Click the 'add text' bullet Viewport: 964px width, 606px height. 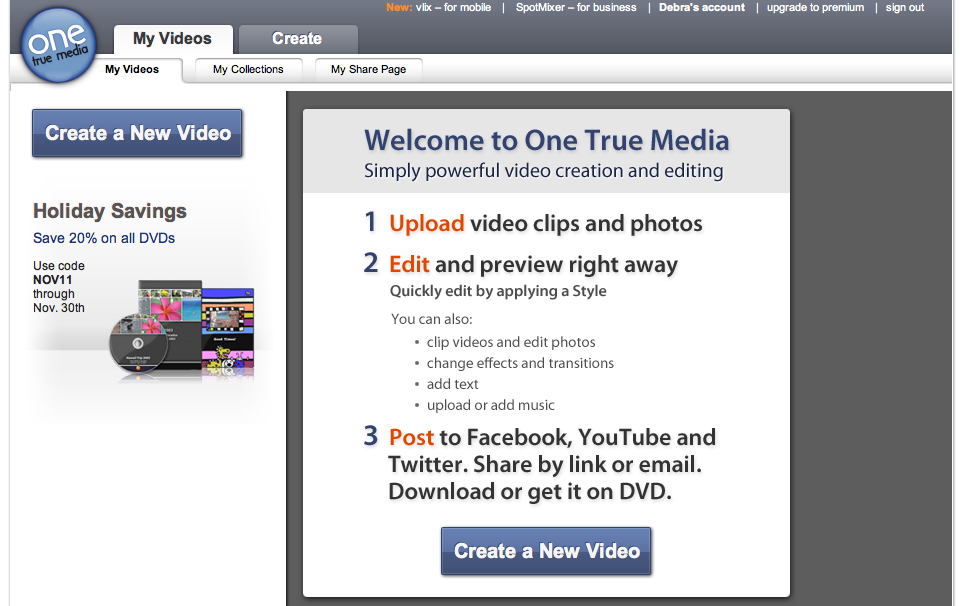(452, 384)
